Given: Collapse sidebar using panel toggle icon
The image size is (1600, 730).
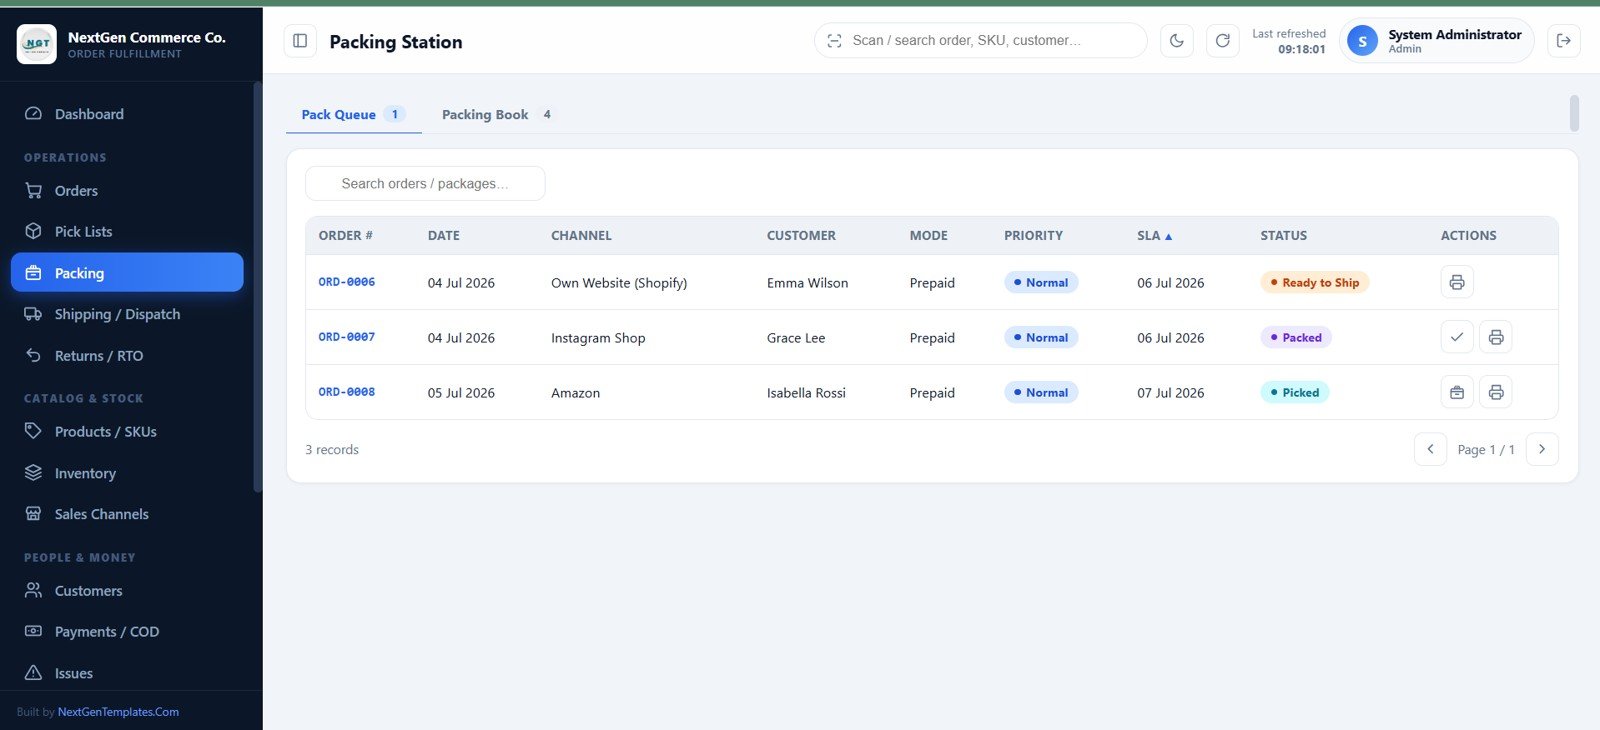Looking at the screenshot, I should 300,41.
